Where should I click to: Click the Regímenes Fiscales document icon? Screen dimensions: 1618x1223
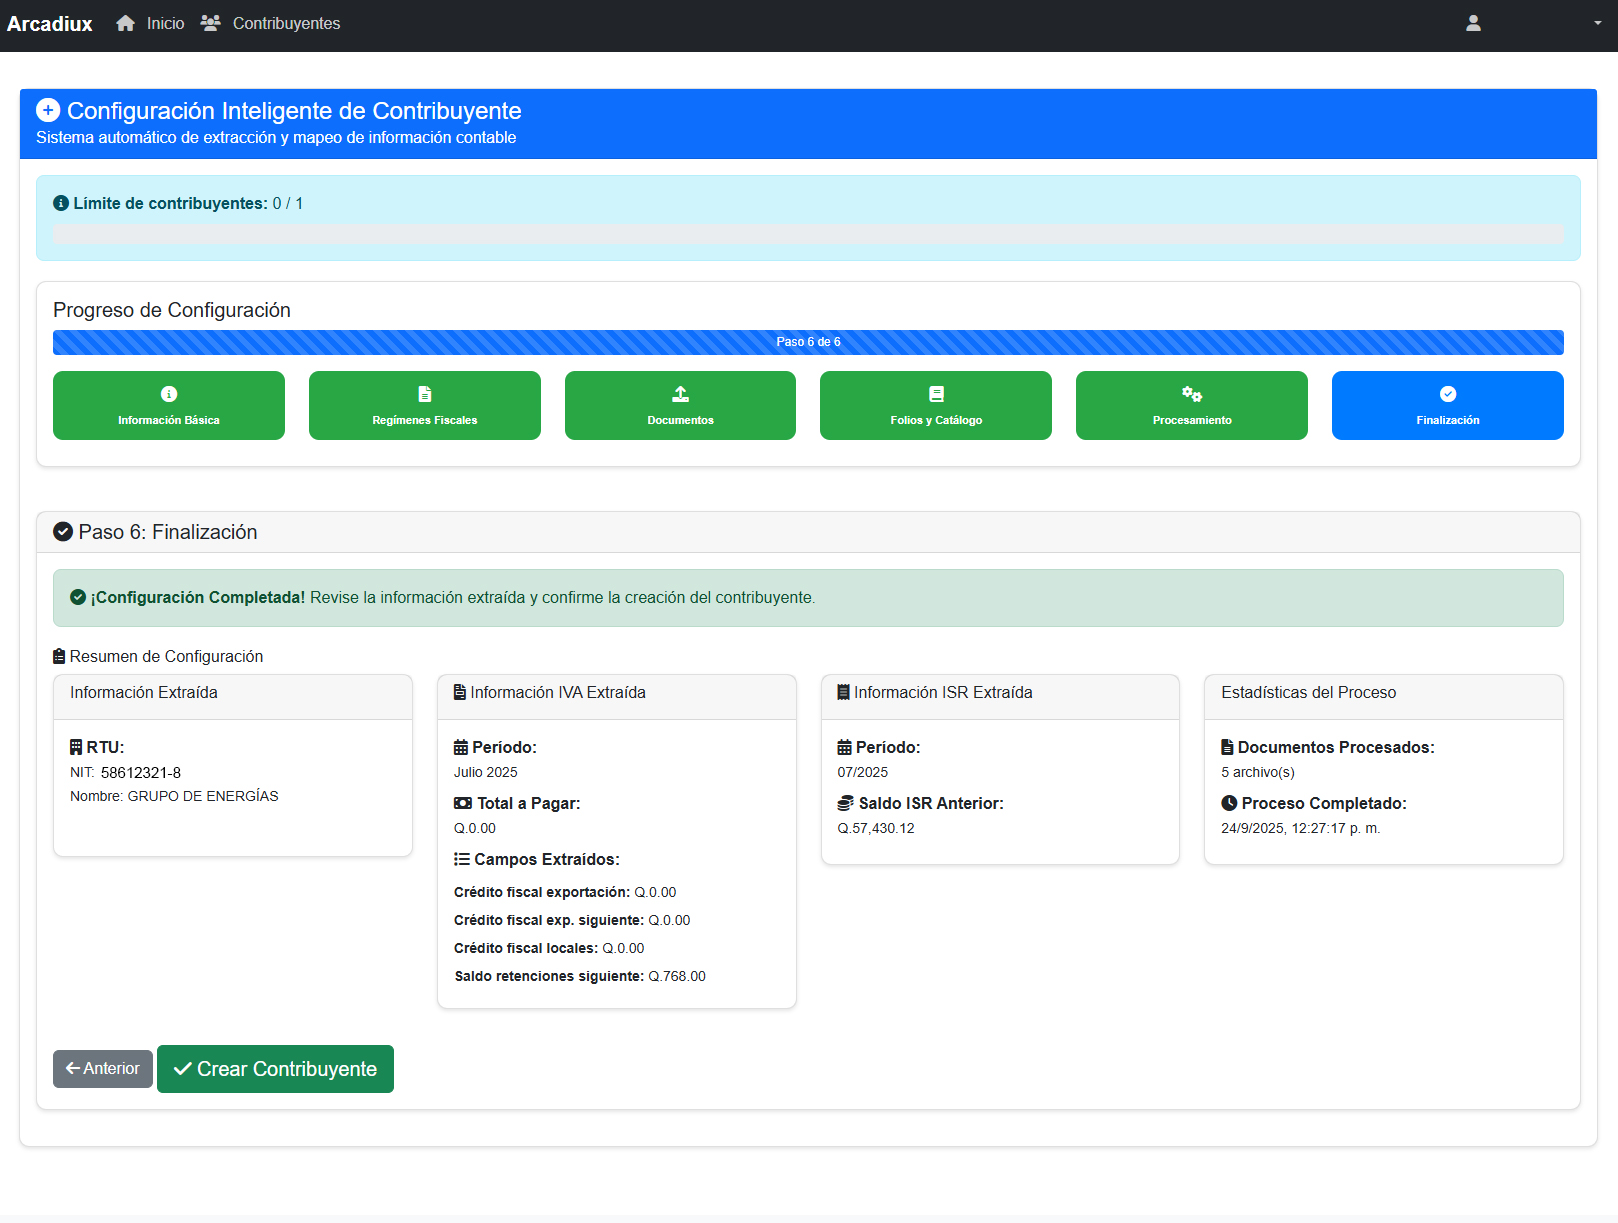(424, 394)
